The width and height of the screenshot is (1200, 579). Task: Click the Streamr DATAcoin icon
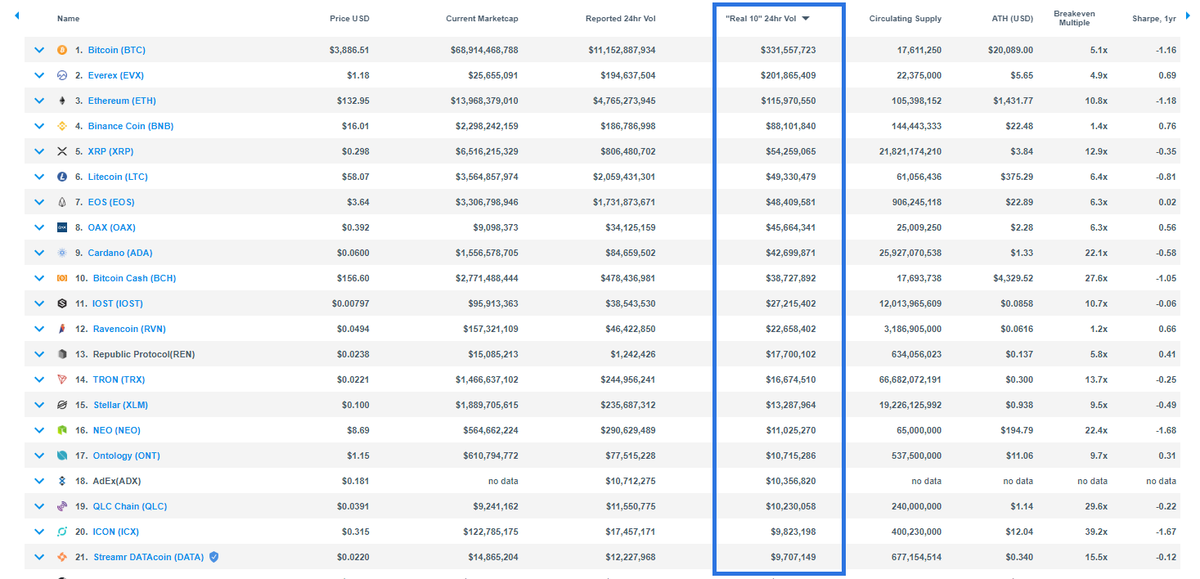pyautogui.click(x=62, y=557)
